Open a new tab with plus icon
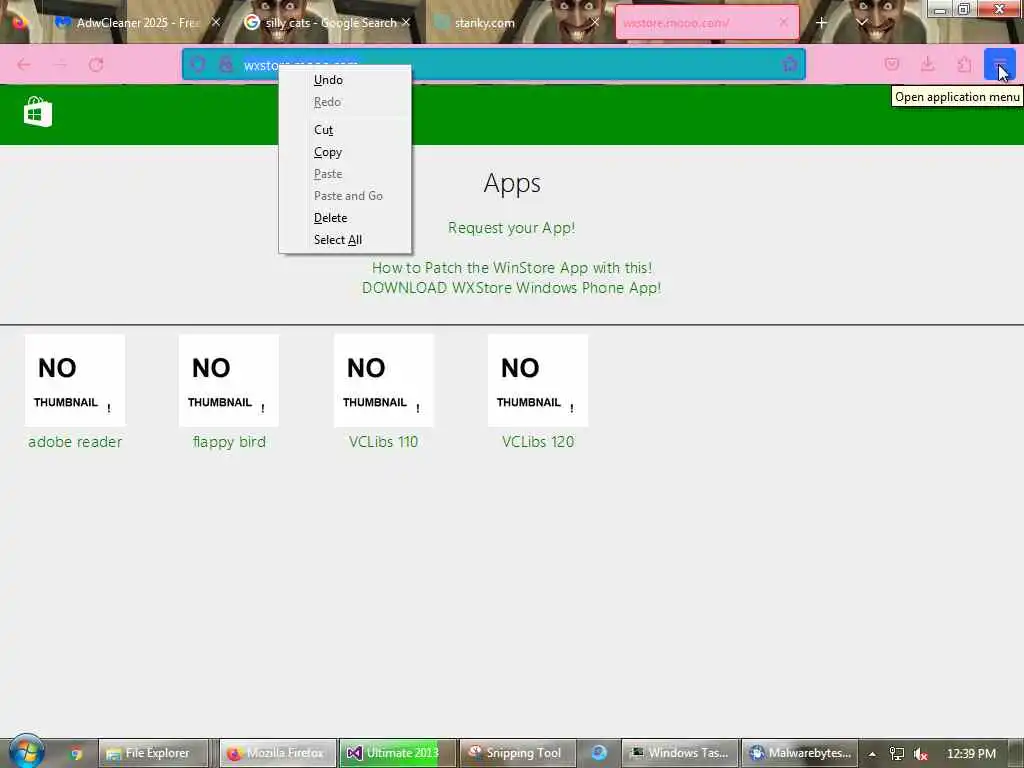 pos(822,23)
